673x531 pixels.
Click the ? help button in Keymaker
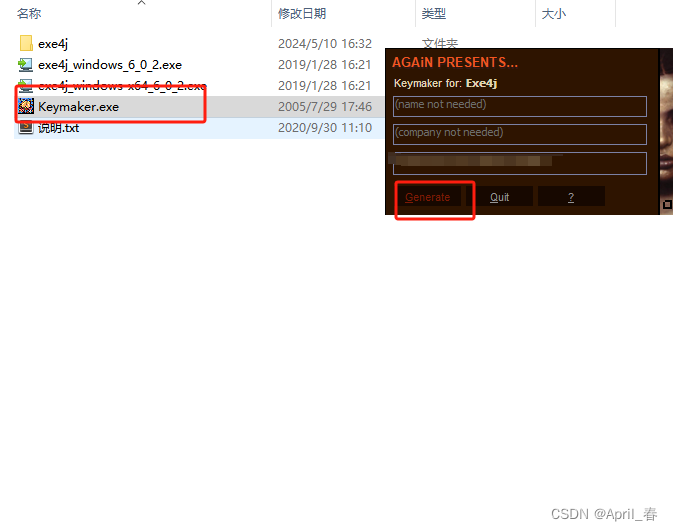(x=571, y=197)
